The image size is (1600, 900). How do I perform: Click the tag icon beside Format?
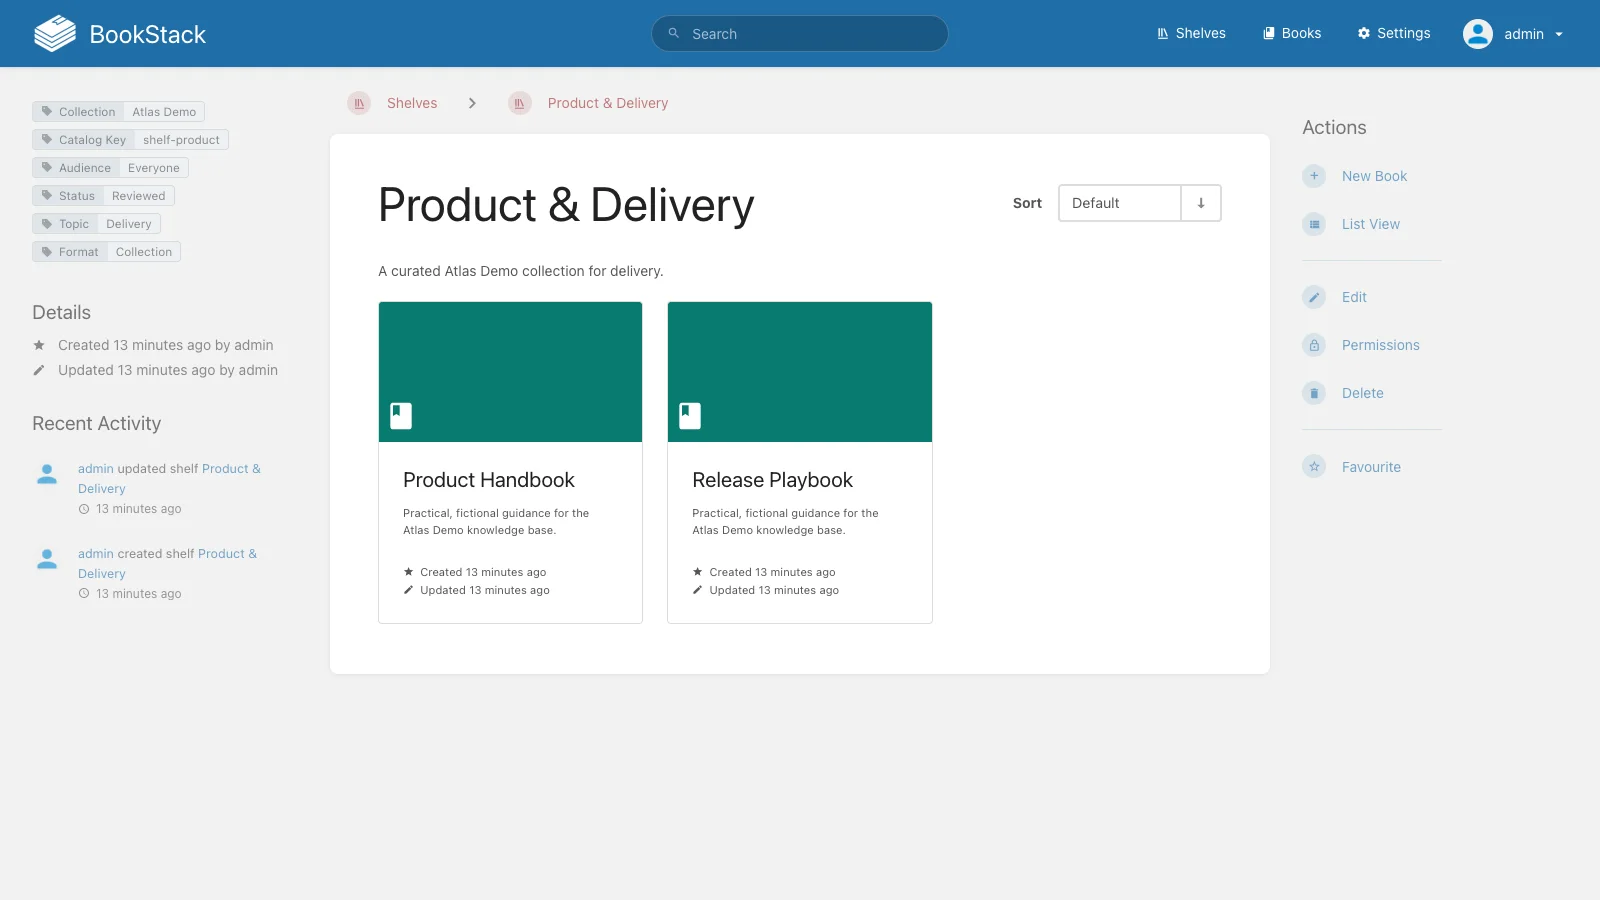click(46, 252)
